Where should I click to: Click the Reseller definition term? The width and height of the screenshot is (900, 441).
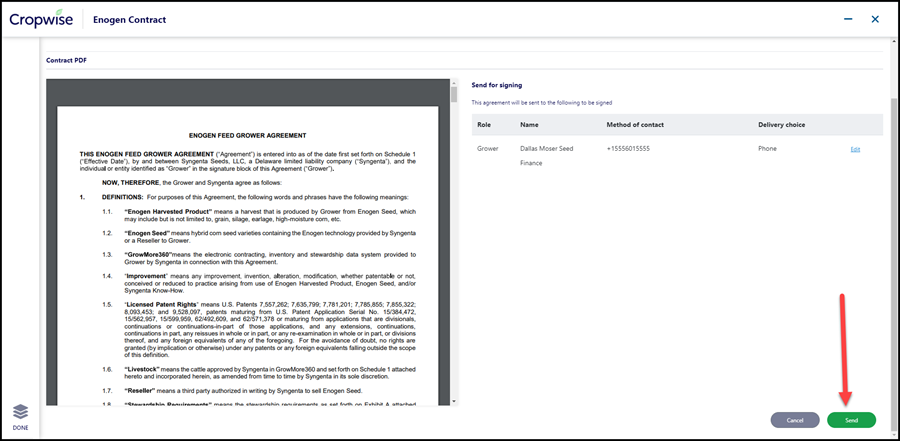coord(140,390)
